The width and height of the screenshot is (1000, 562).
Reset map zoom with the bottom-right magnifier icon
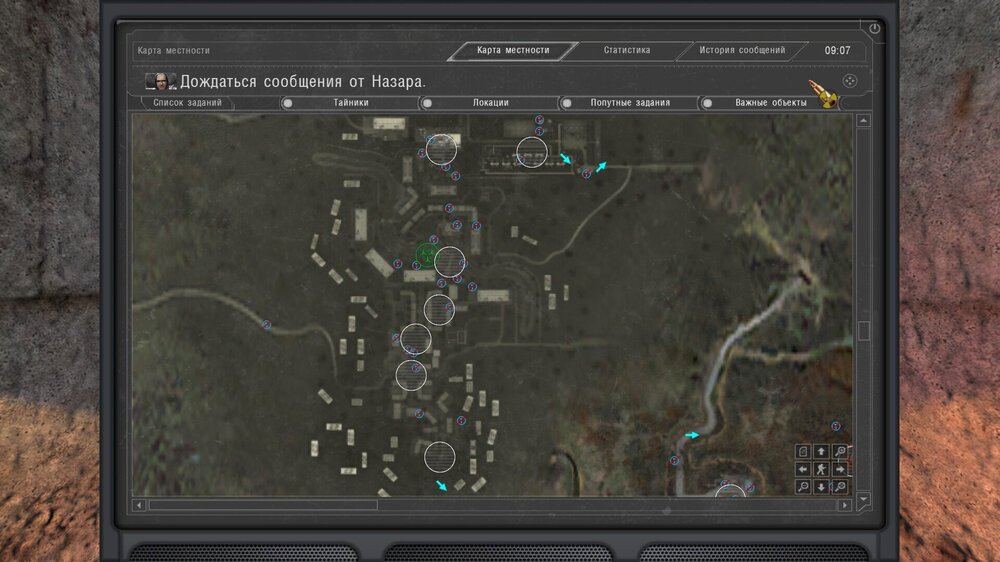pyautogui.click(x=840, y=487)
